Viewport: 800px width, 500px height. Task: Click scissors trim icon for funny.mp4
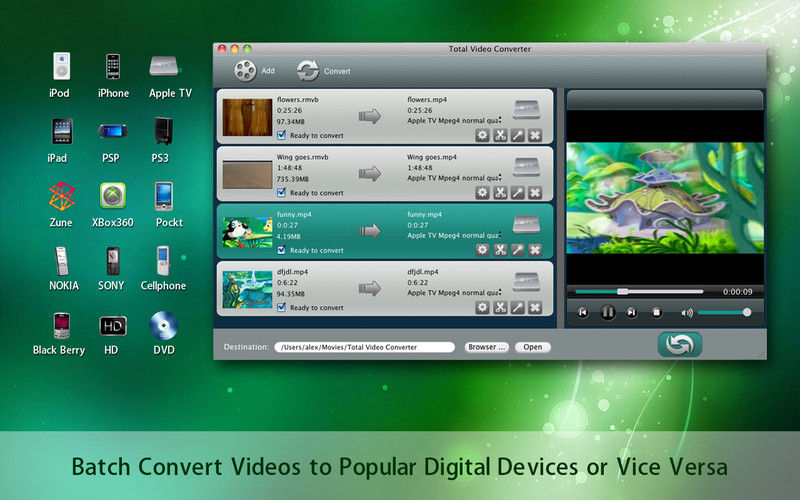(x=500, y=250)
